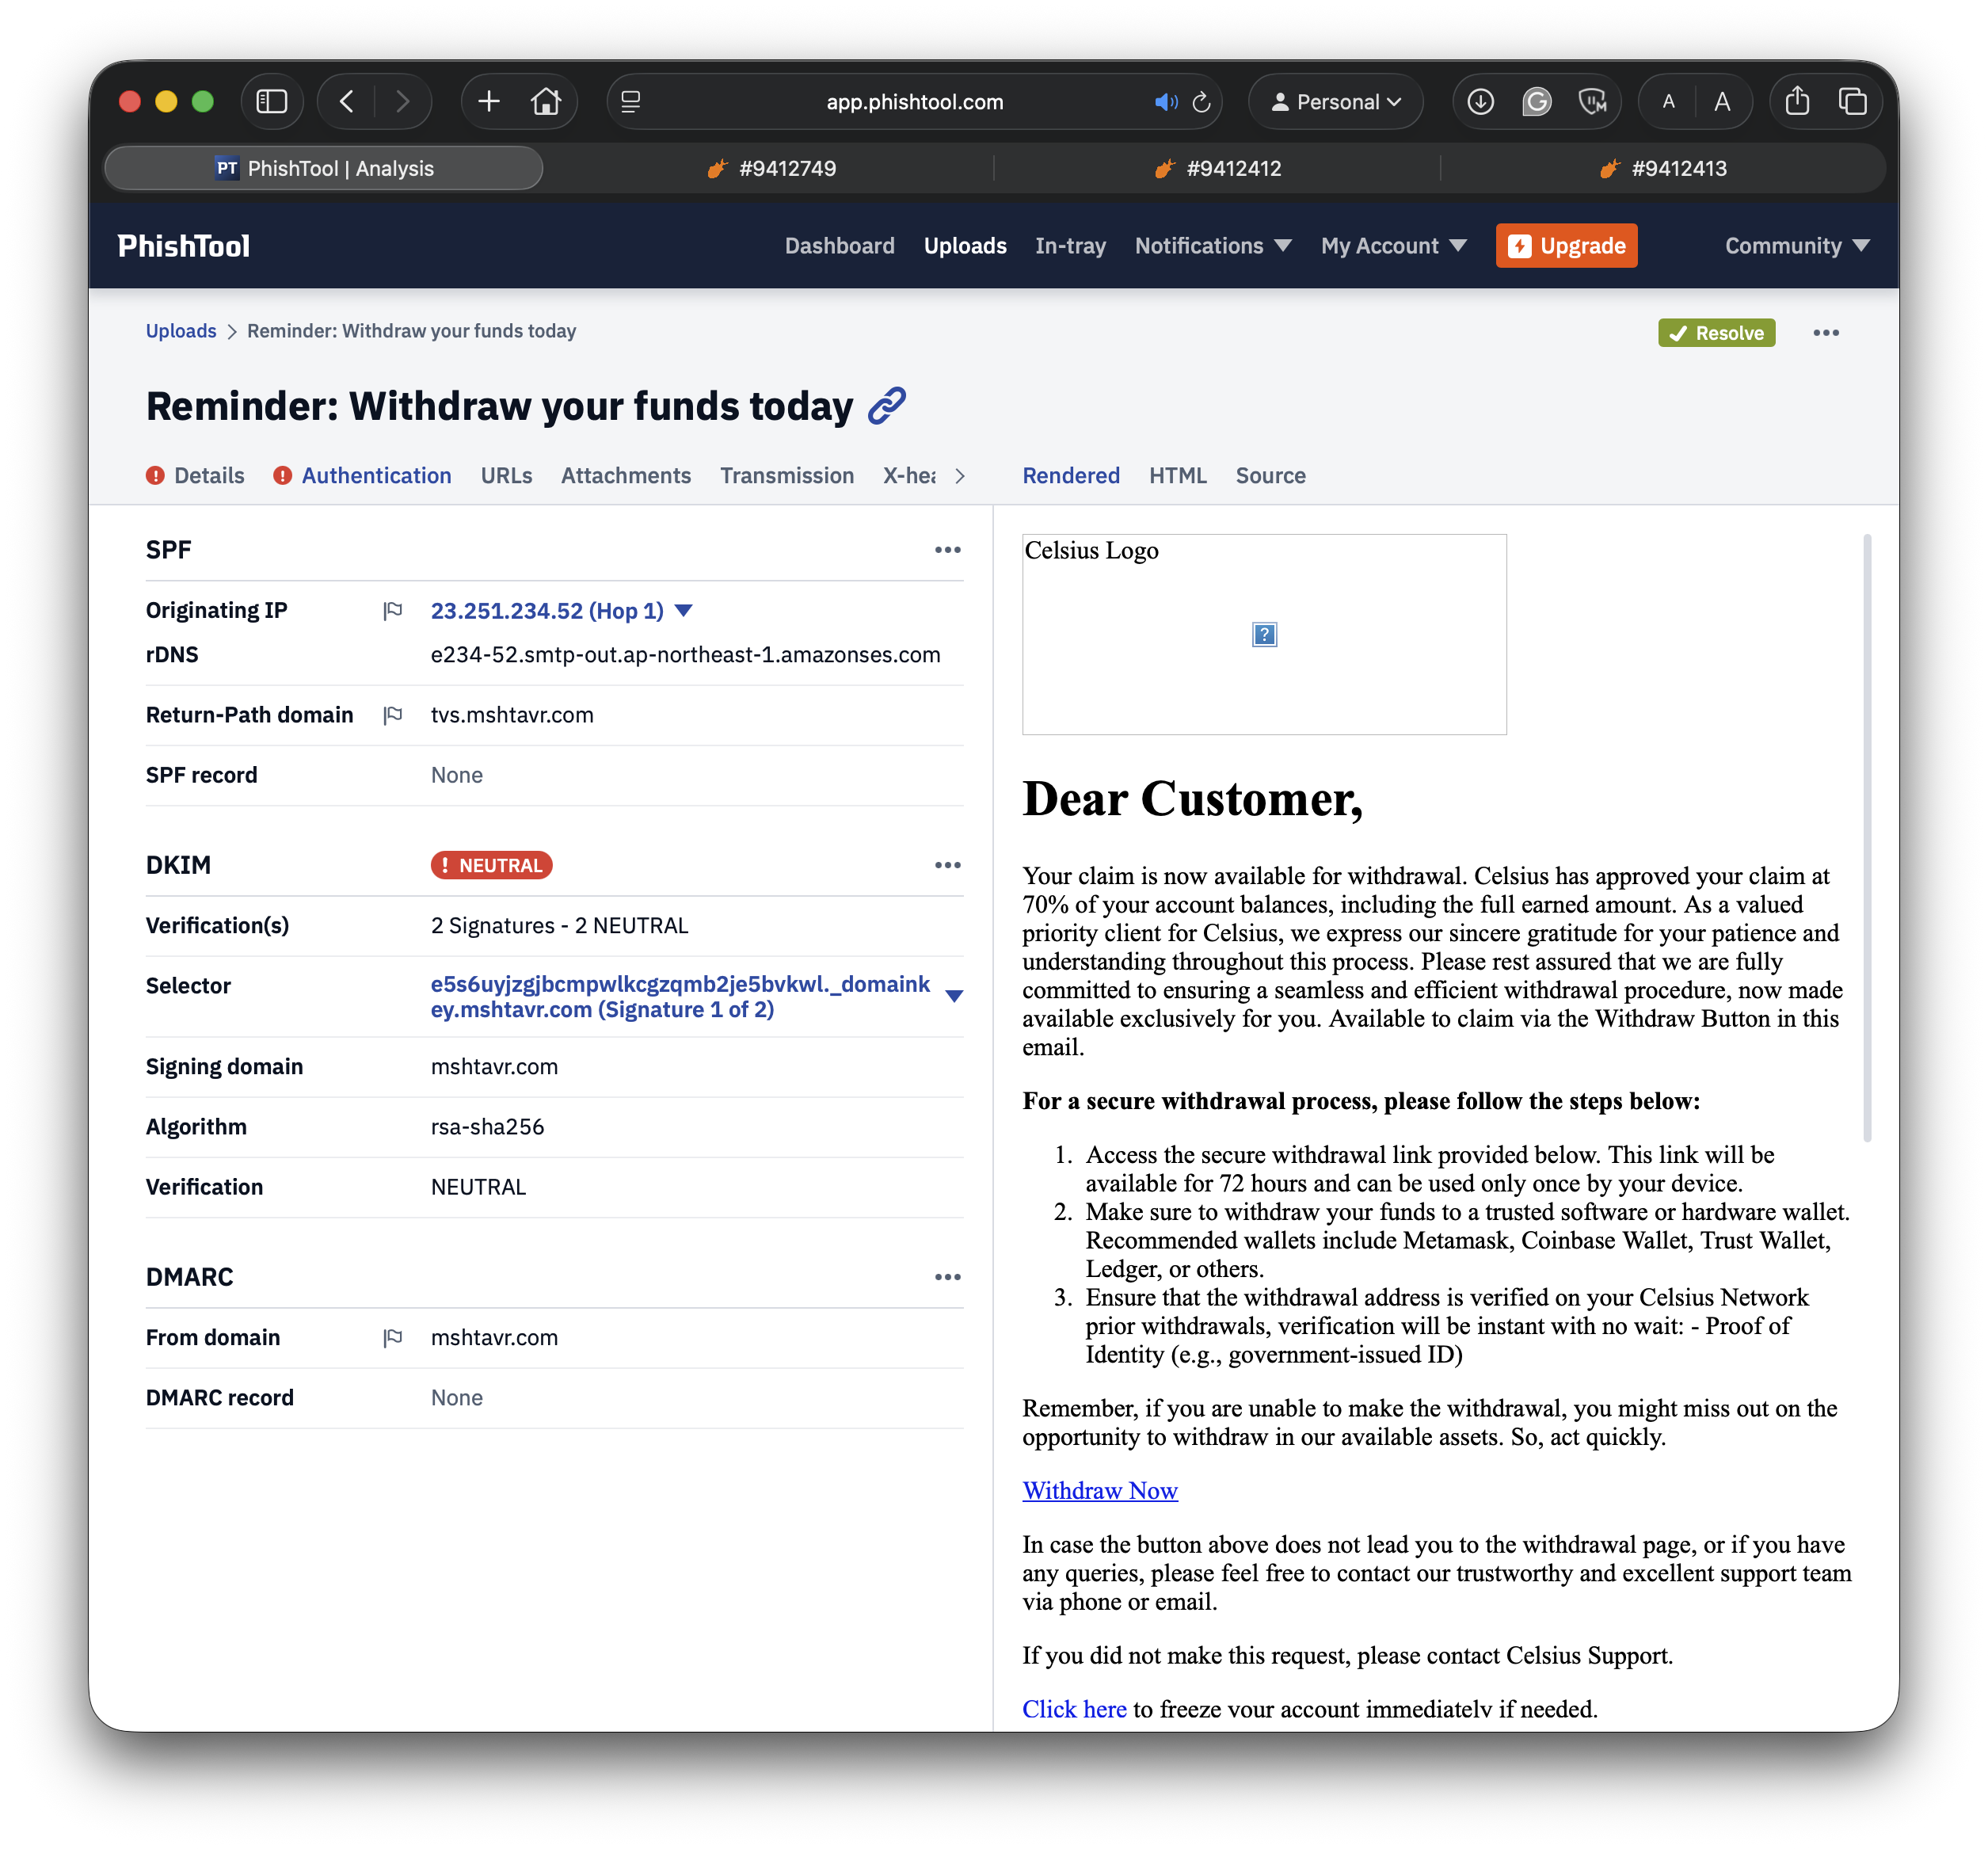Switch to the PhishTool Analysis browser tab

pyautogui.click(x=324, y=168)
